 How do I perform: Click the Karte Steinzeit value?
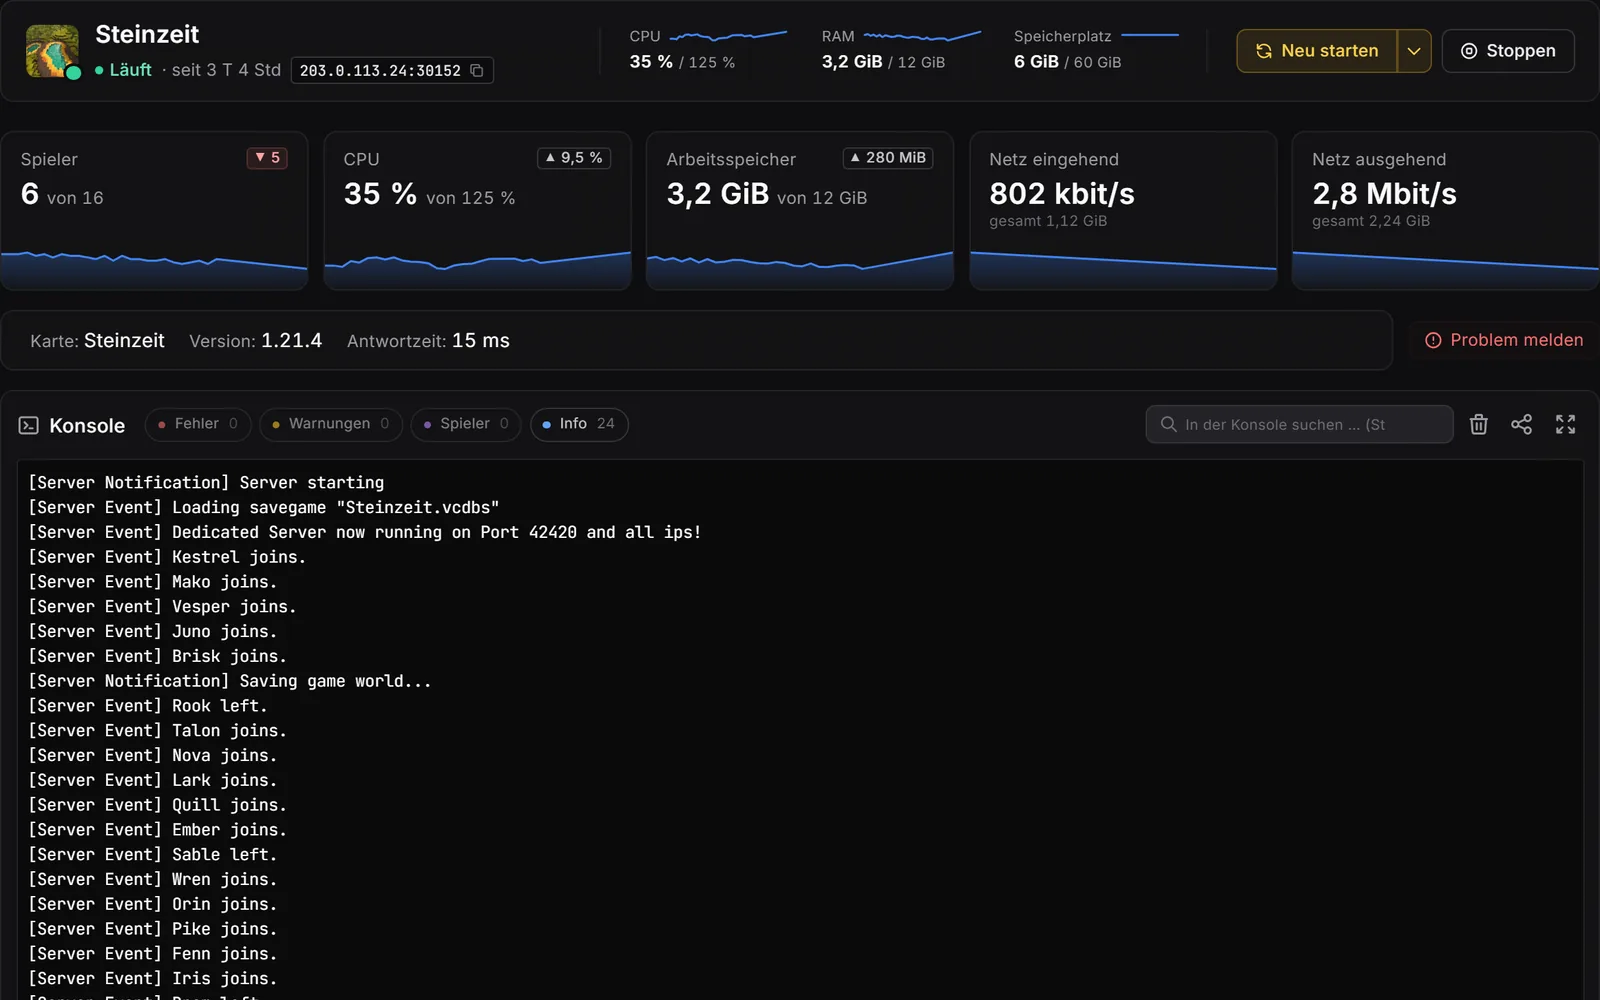124,341
